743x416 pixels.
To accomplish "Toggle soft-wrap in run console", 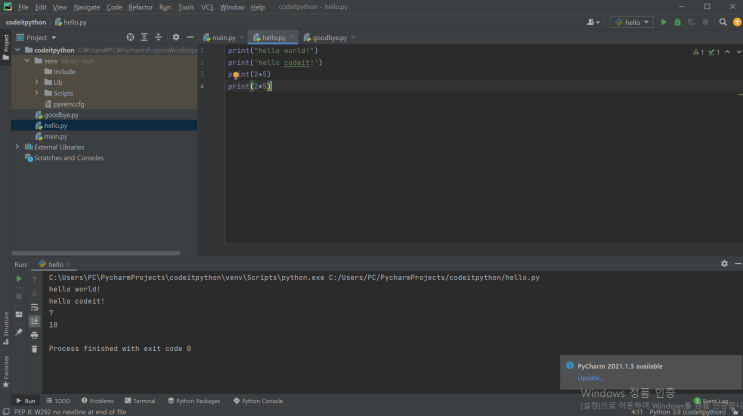I will [34, 307].
